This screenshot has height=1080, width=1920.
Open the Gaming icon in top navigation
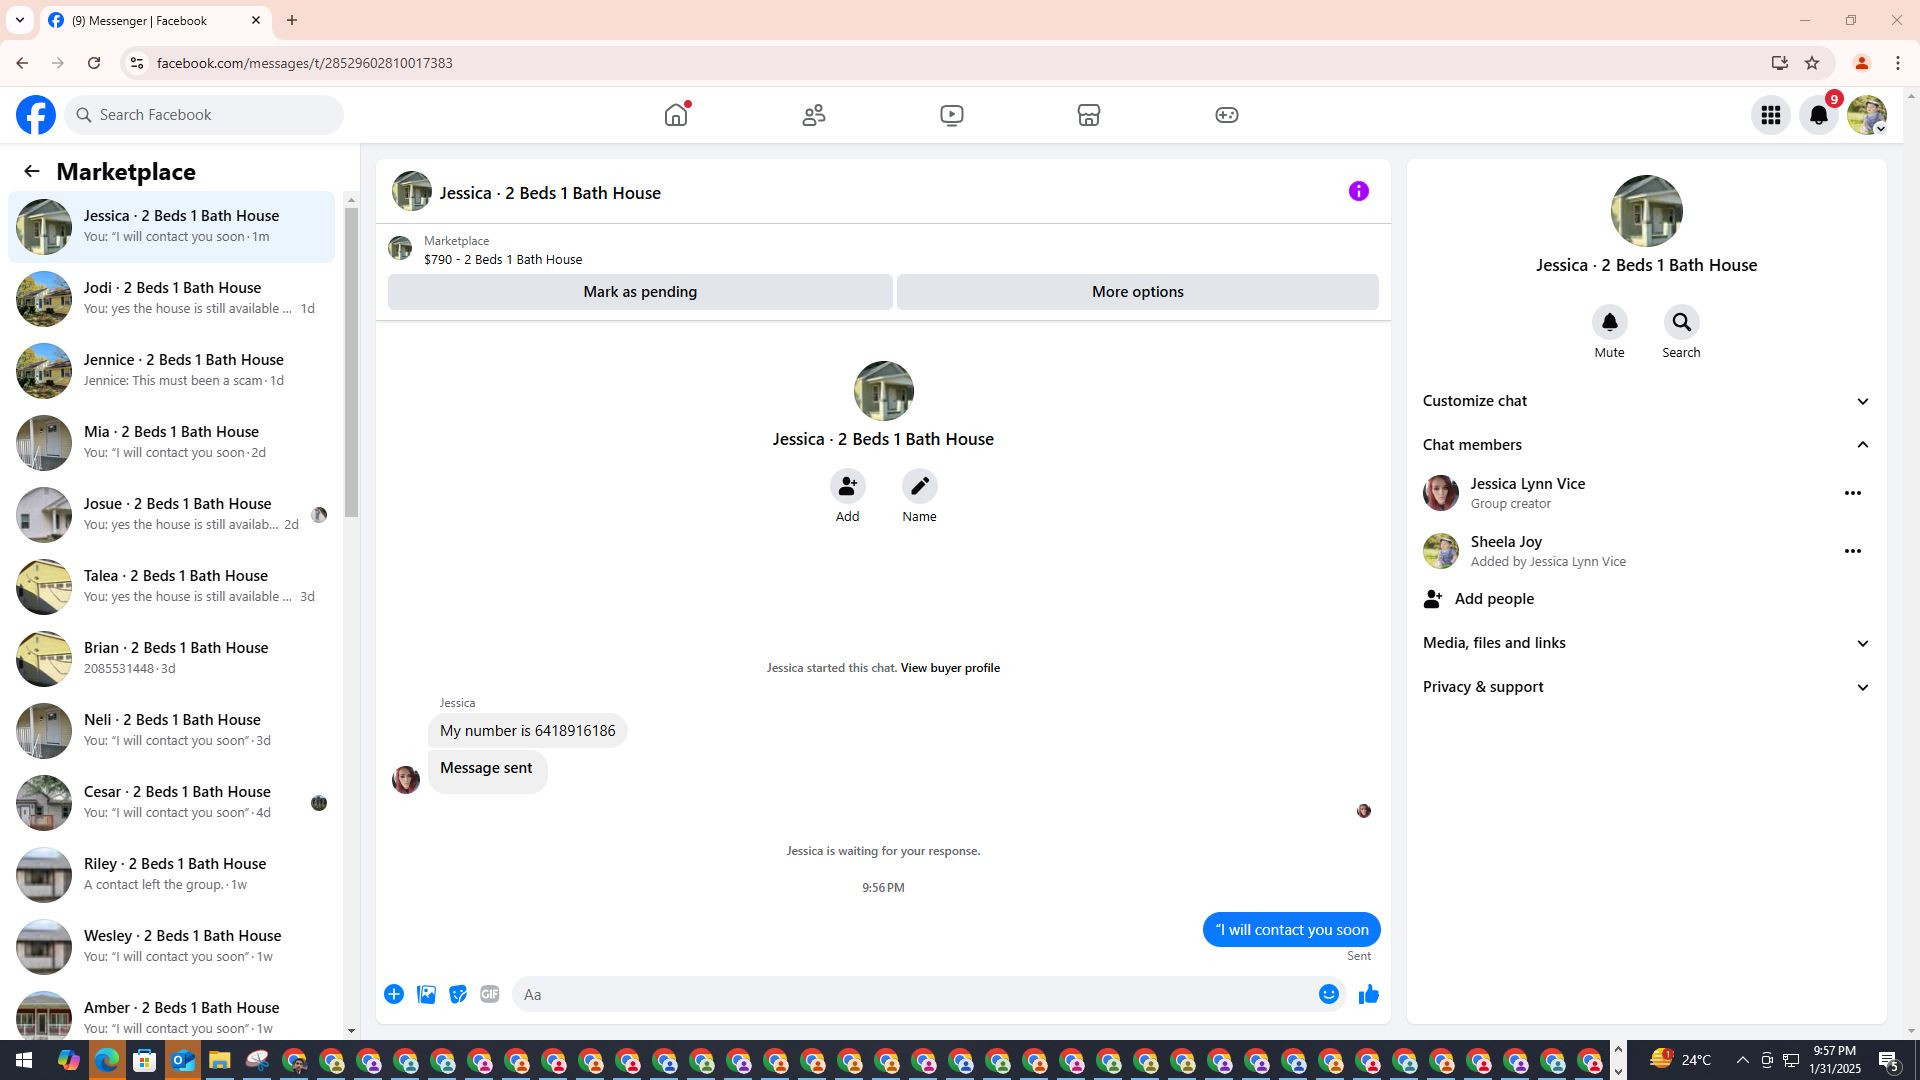click(1227, 115)
